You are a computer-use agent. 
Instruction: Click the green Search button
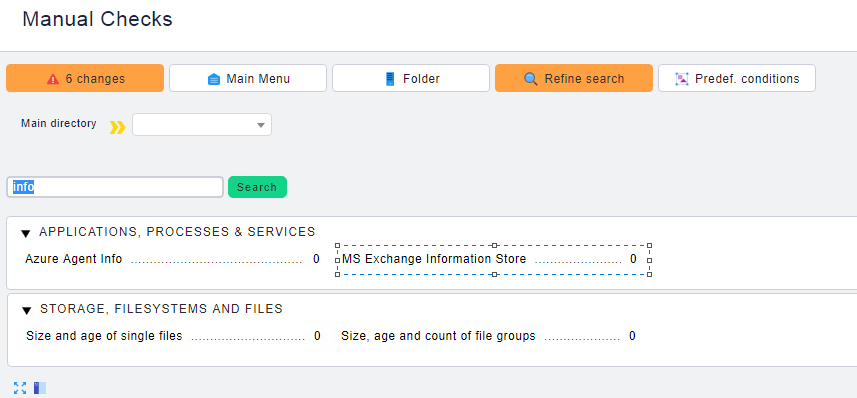point(257,187)
